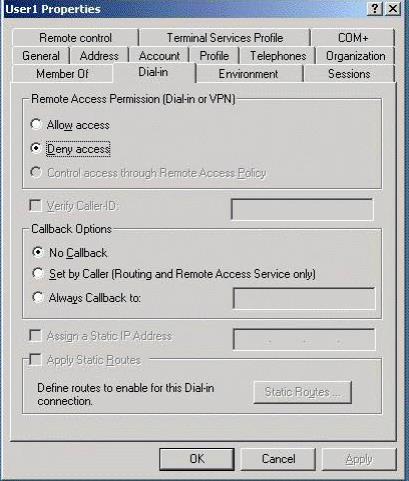409x481 pixels.
Task: Open the Address tab
Action: point(99,56)
